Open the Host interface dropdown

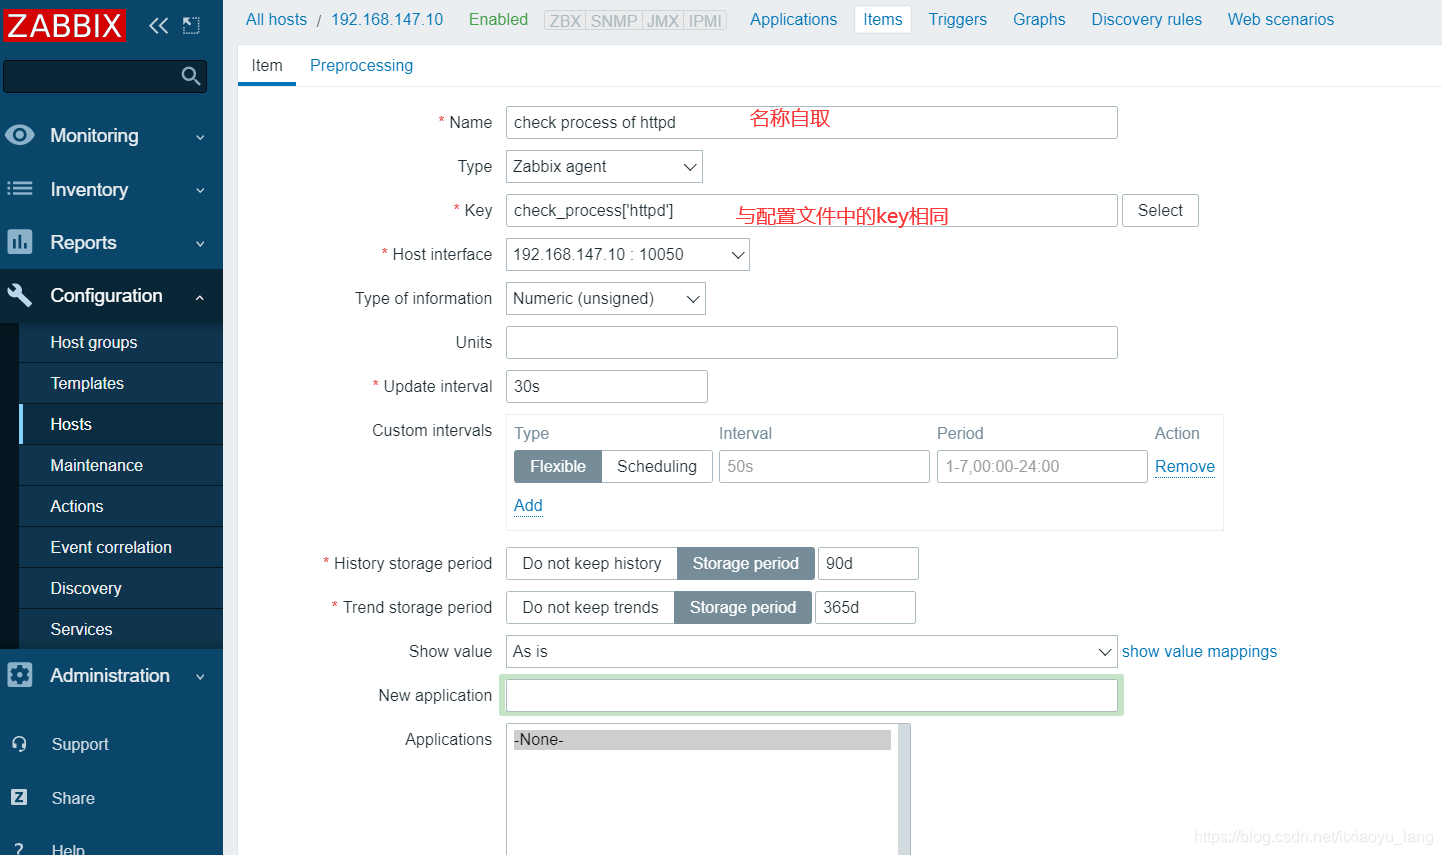coord(628,254)
